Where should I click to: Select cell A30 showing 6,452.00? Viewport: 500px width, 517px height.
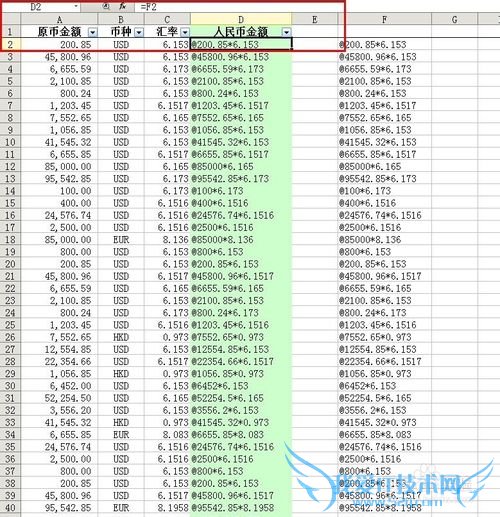click(59, 386)
